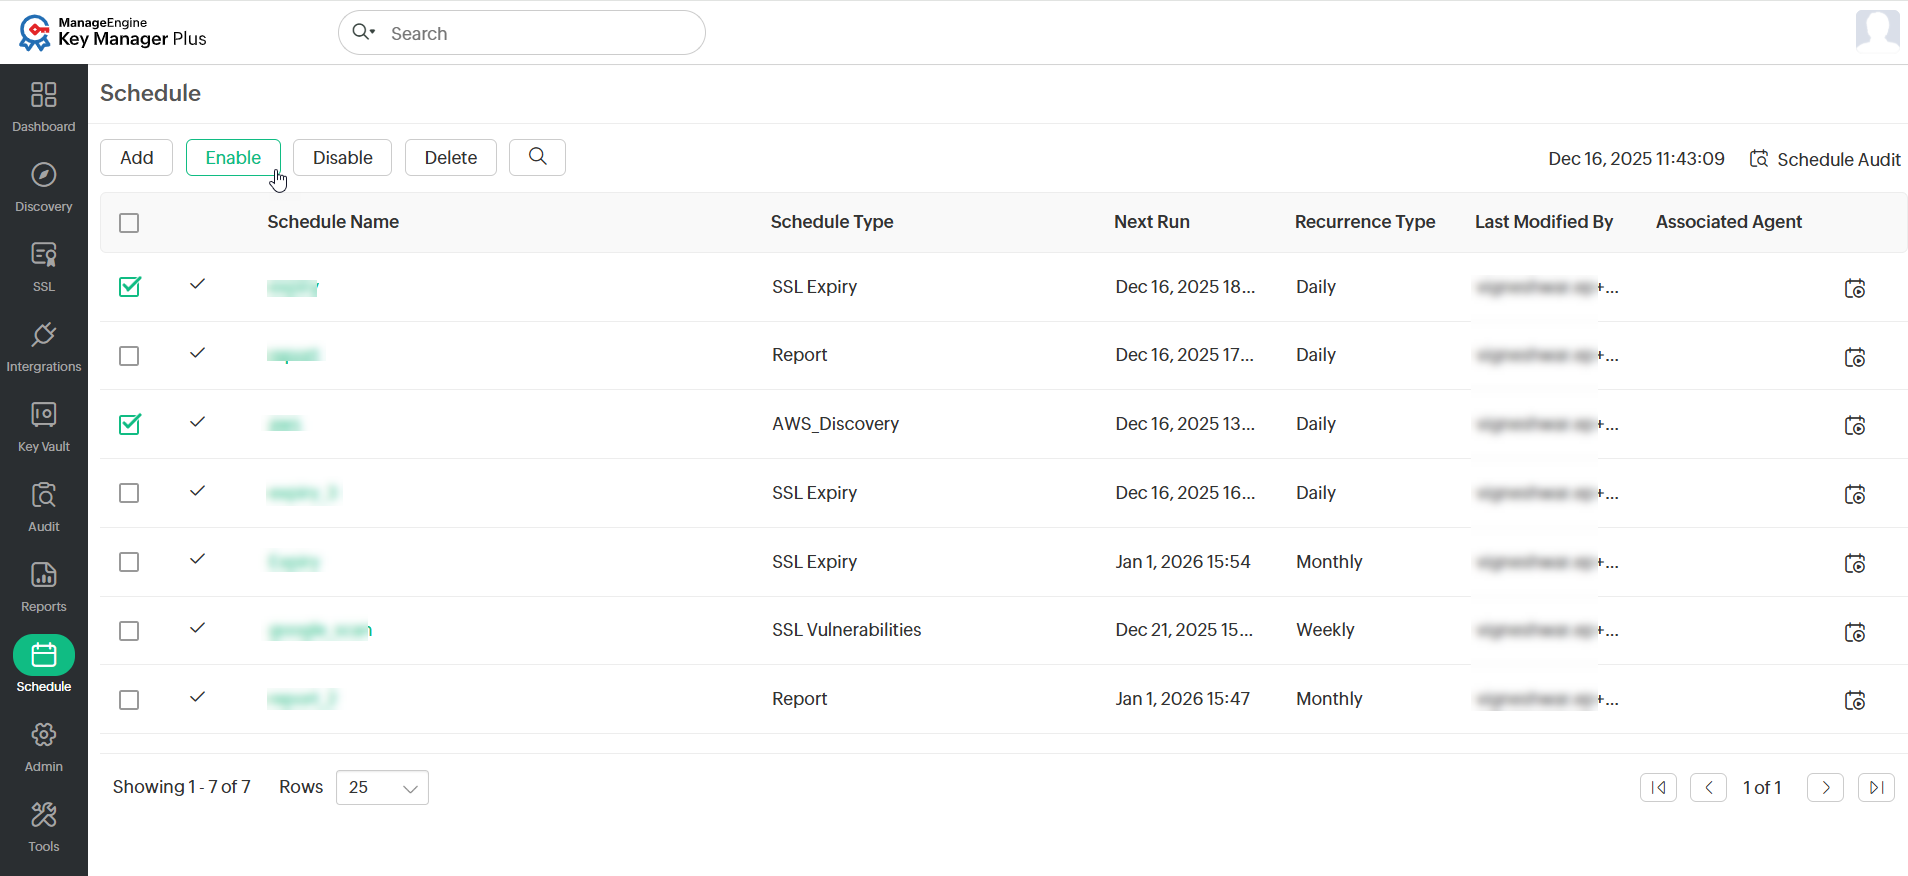Check the Monthly Report row checkbox
The height and width of the screenshot is (876, 1908).
[x=129, y=700]
